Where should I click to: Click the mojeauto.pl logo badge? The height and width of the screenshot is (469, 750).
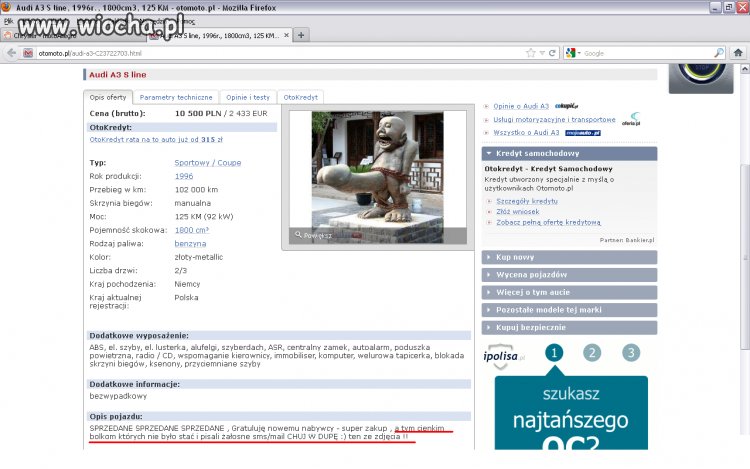coord(583,133)
